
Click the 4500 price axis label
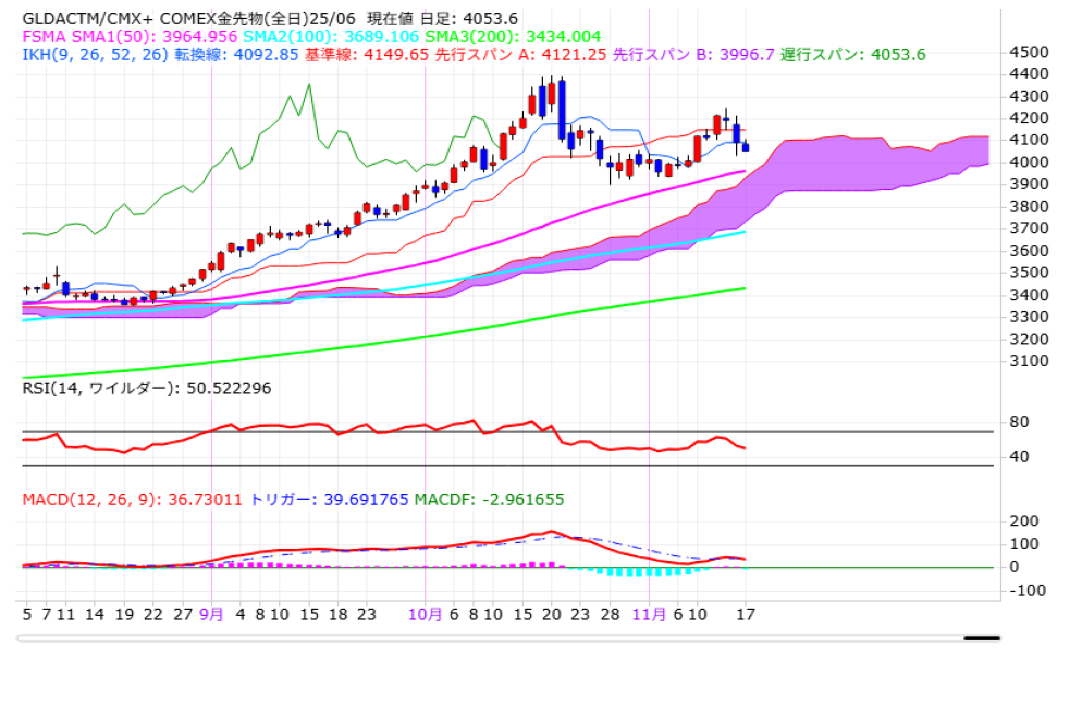(x=1029, y=52)
